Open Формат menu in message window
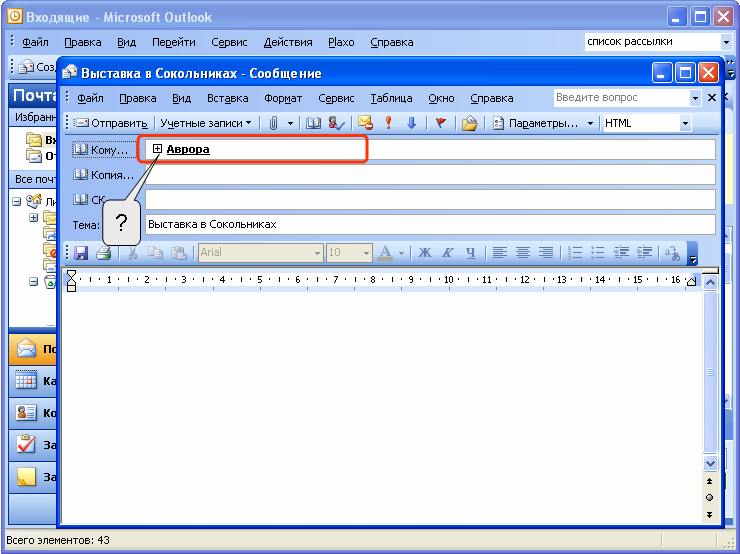The image size is (740, 554). coord(283,98)
